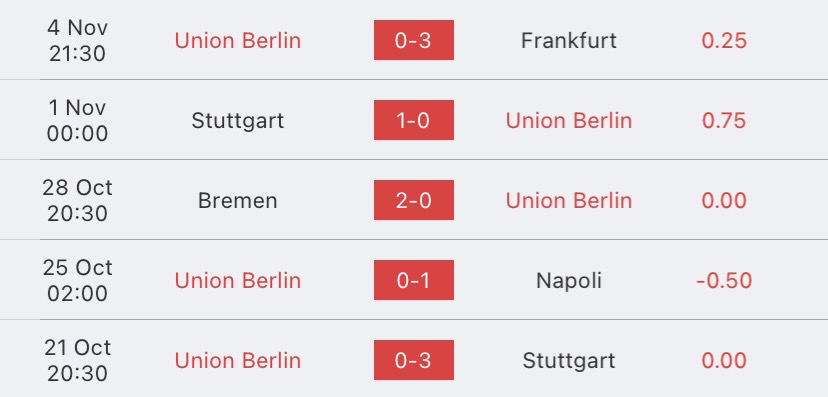Image resolution: width=828 pixels, height=397 pixels.
Task: Click Union Berlin in the 21 Oct match
Action: point(238,361)
